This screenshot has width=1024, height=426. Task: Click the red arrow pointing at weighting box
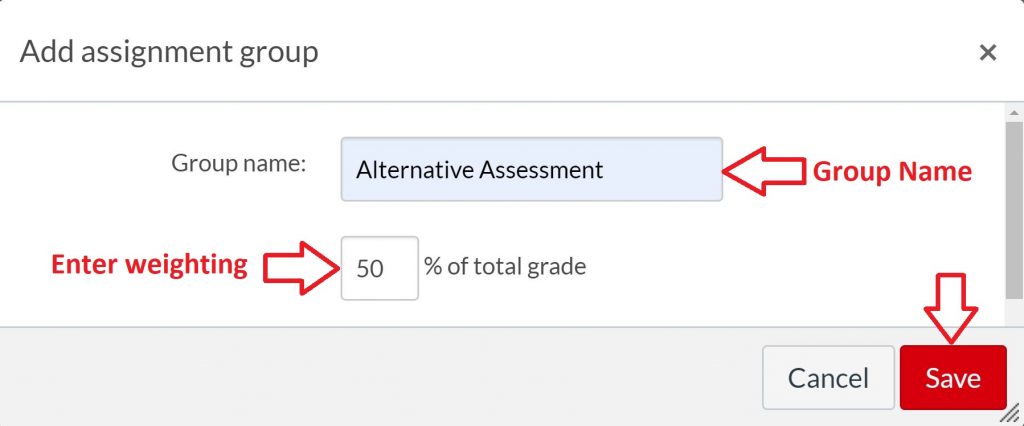point(299,267)
